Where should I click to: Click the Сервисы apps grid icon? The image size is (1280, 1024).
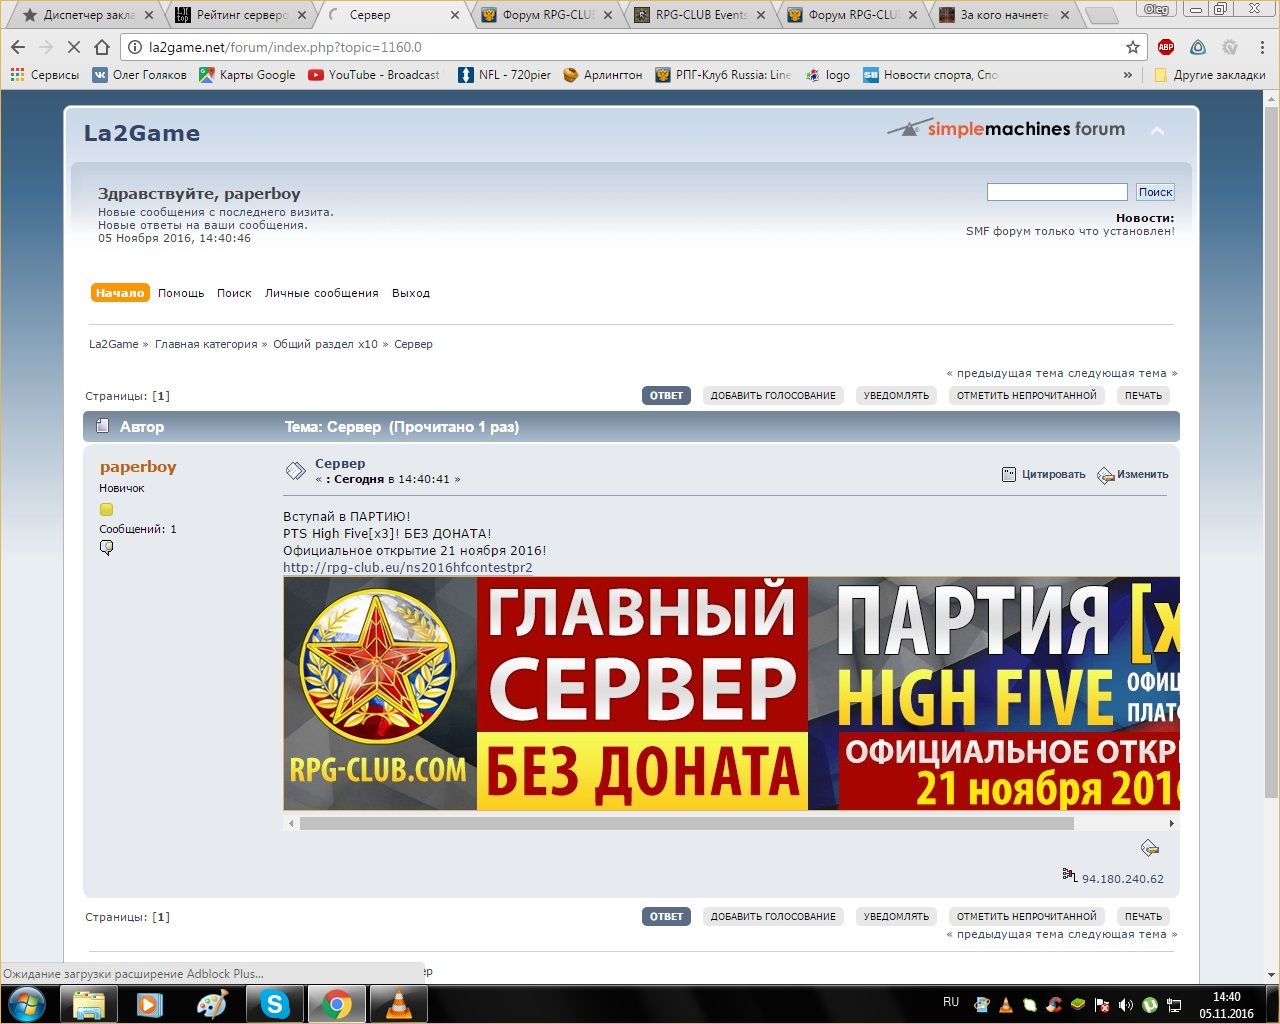(x=17, y=75)
